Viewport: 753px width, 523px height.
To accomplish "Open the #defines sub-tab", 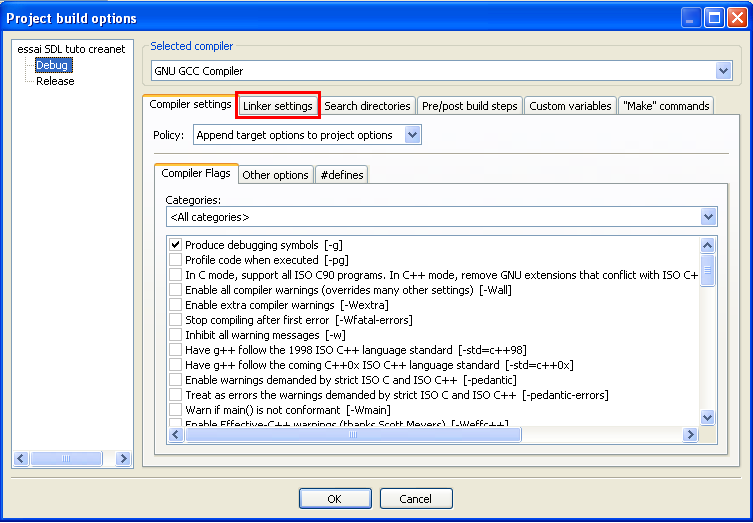I will tap(342, 175).
